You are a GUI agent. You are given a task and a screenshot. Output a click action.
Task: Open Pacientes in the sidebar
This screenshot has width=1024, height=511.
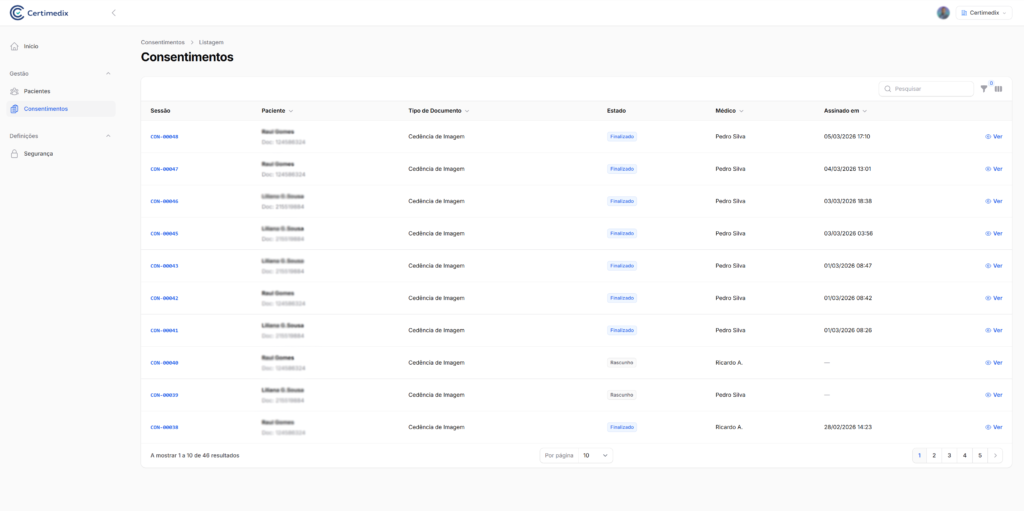[37, 91]
